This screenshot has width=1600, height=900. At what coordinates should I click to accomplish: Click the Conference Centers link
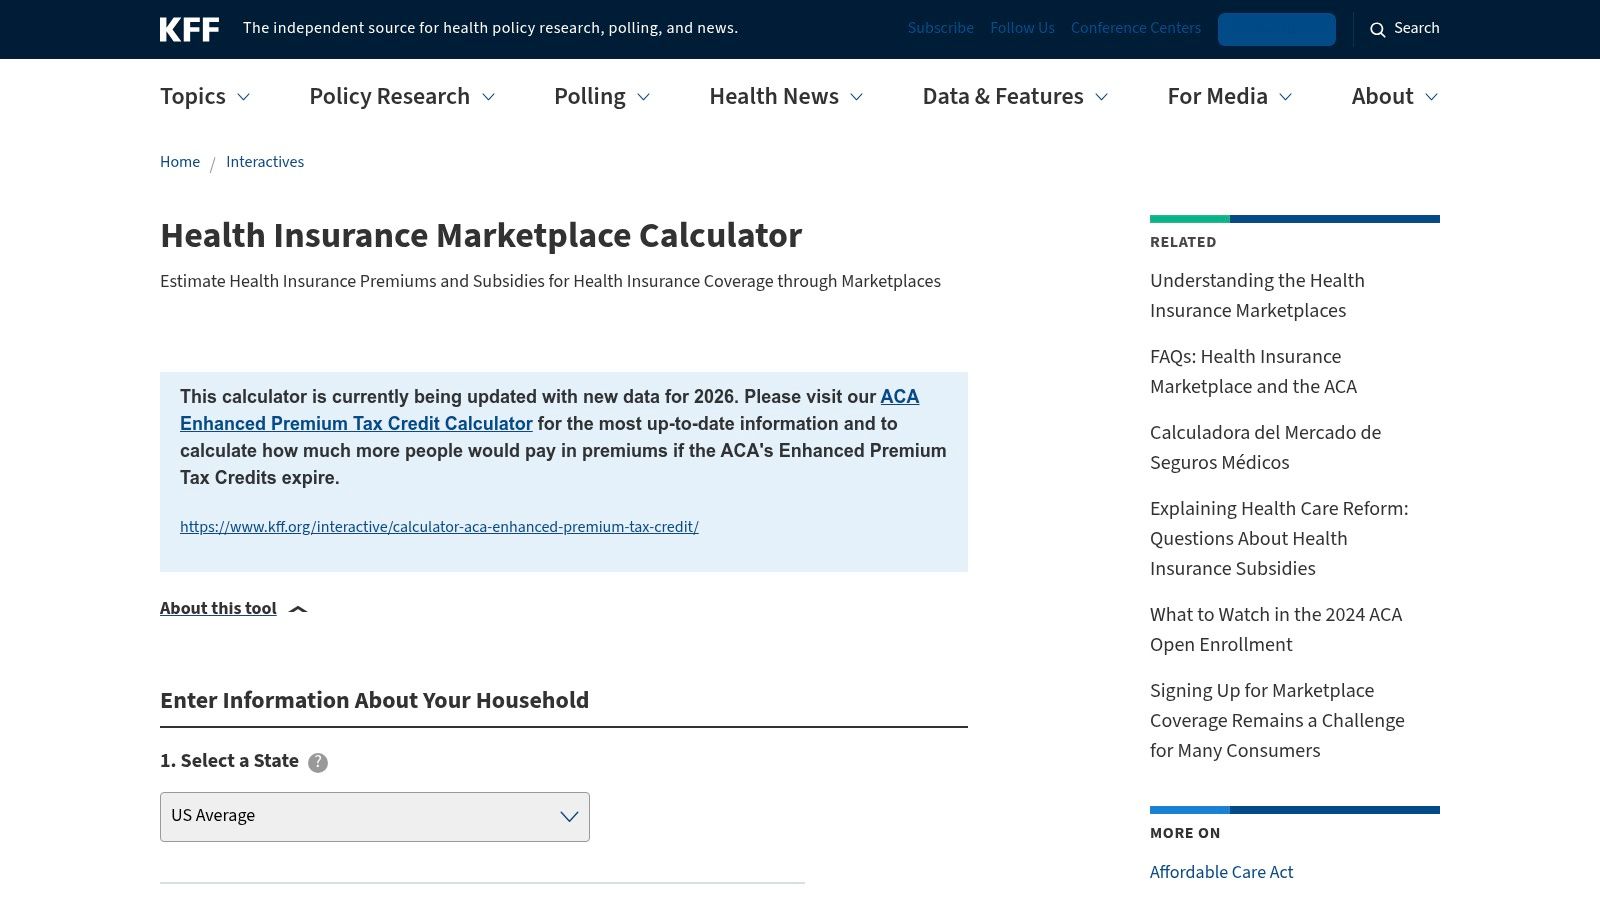pos(1135,28)
